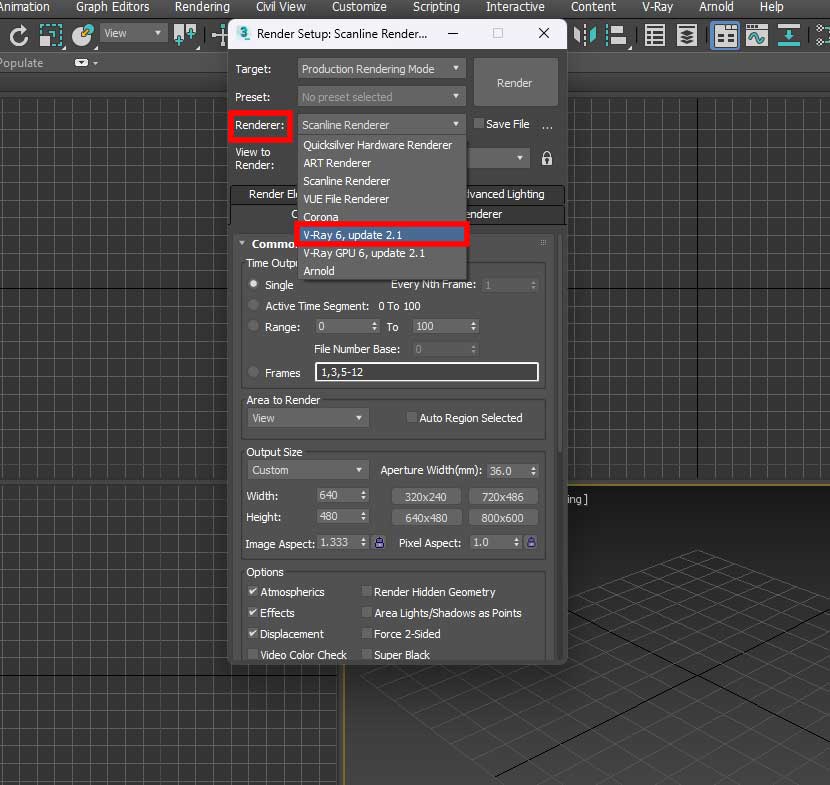Click the Mirror tool icon
Image resolution: width=830 pixels, height=785 pixels.
(x=584, y=35)
